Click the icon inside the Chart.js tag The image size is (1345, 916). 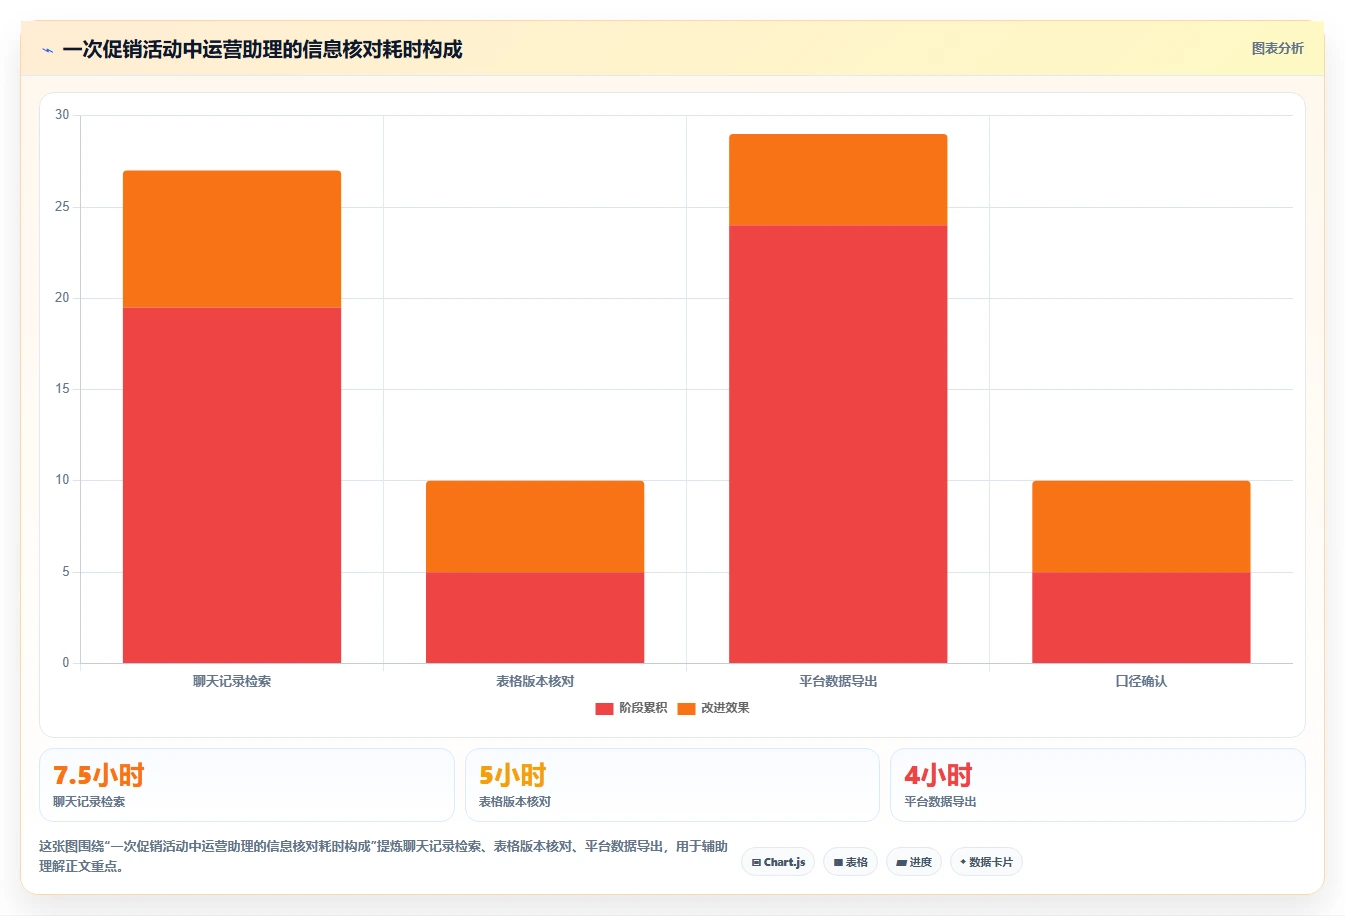pyautogui.click(x=756, y=862)
